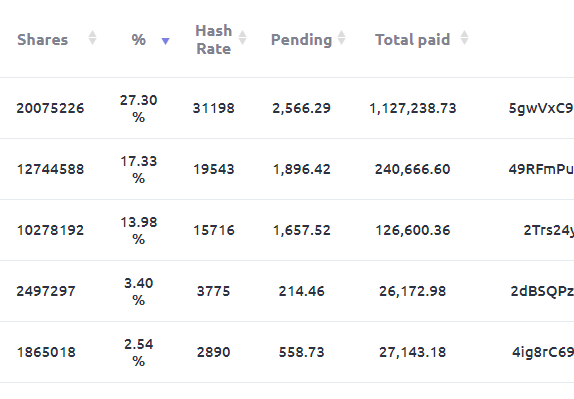
Task: Sort by Pending column arrows icon
Action: coord(341,38)
